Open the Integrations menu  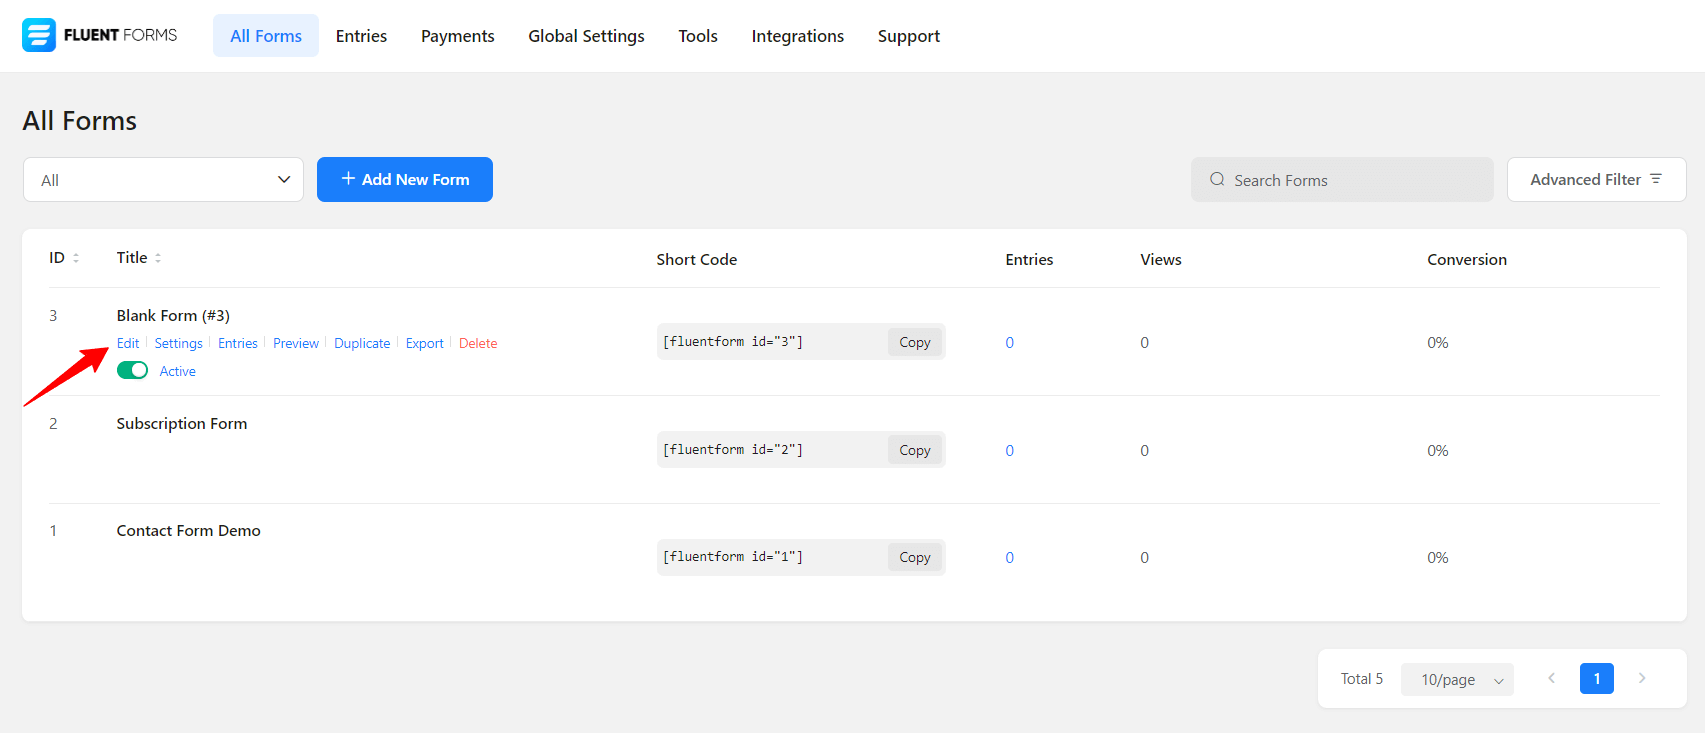coord(797,36)
